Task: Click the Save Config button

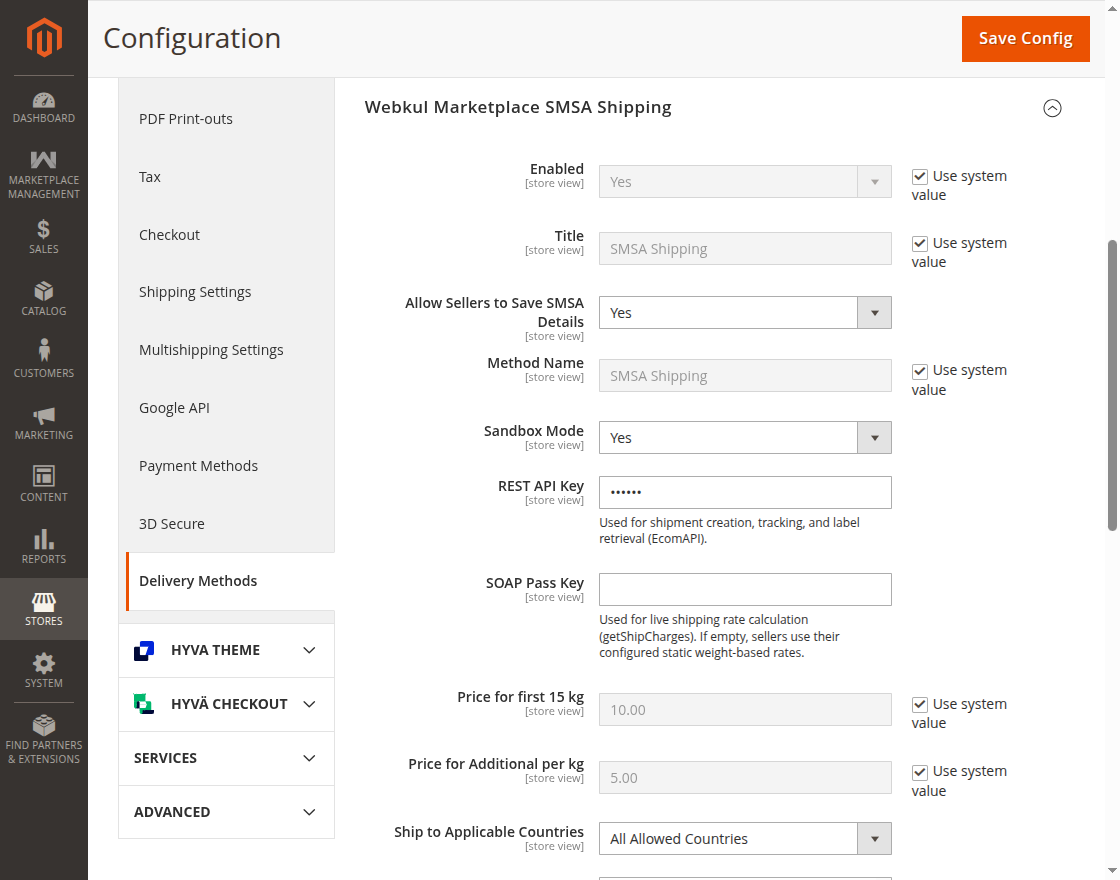Action: 1025,39
